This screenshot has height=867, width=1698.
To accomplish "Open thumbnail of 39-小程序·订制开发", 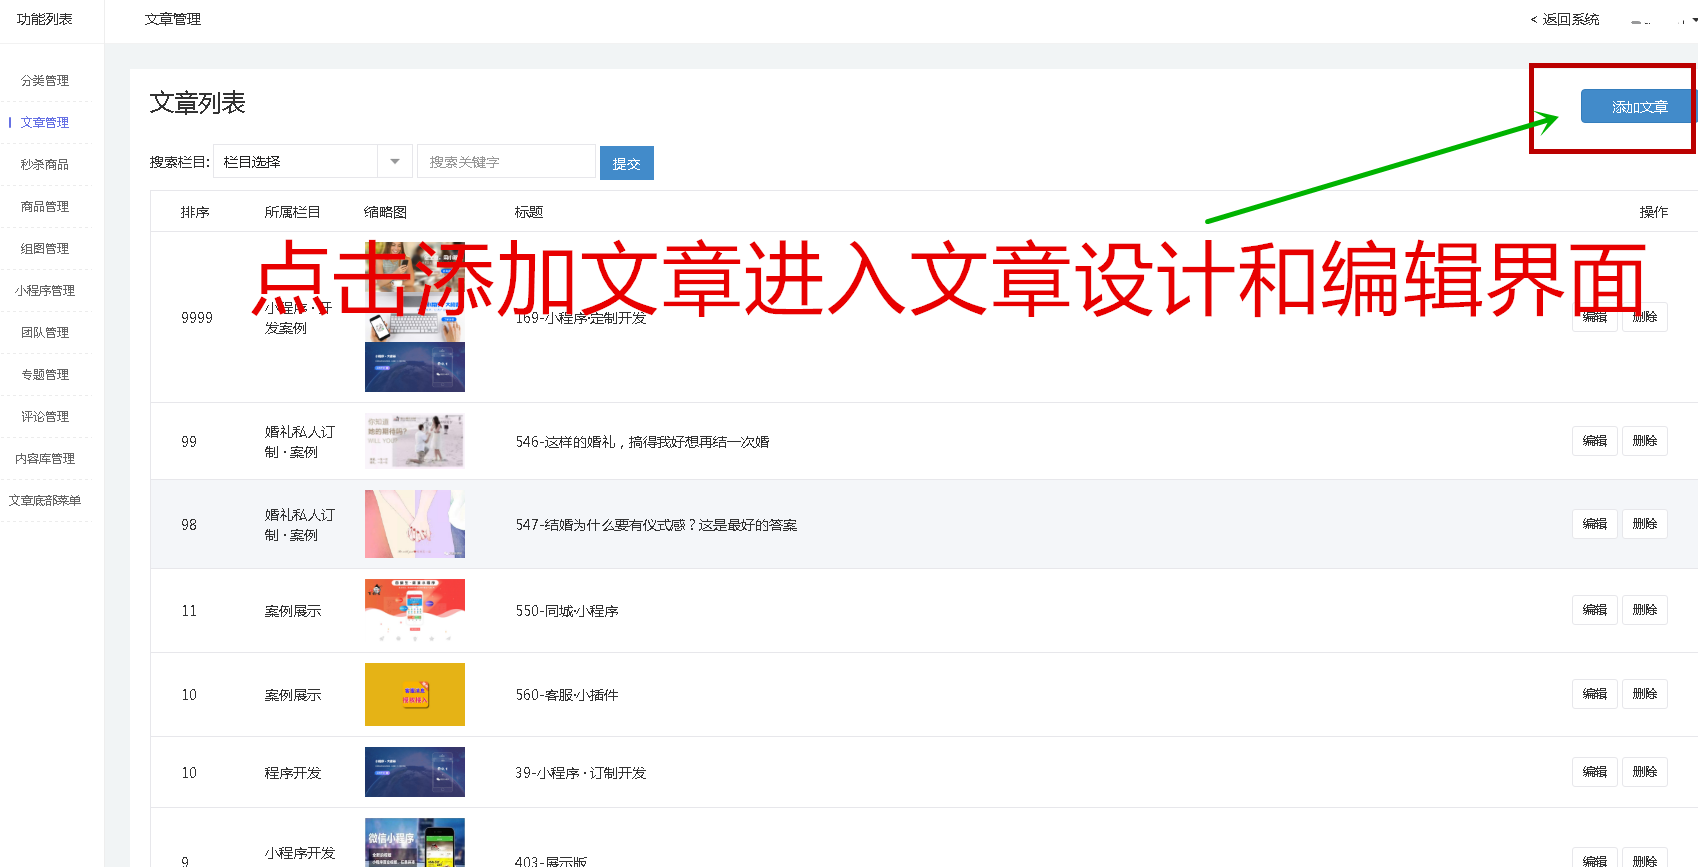I will pos(415,772).
